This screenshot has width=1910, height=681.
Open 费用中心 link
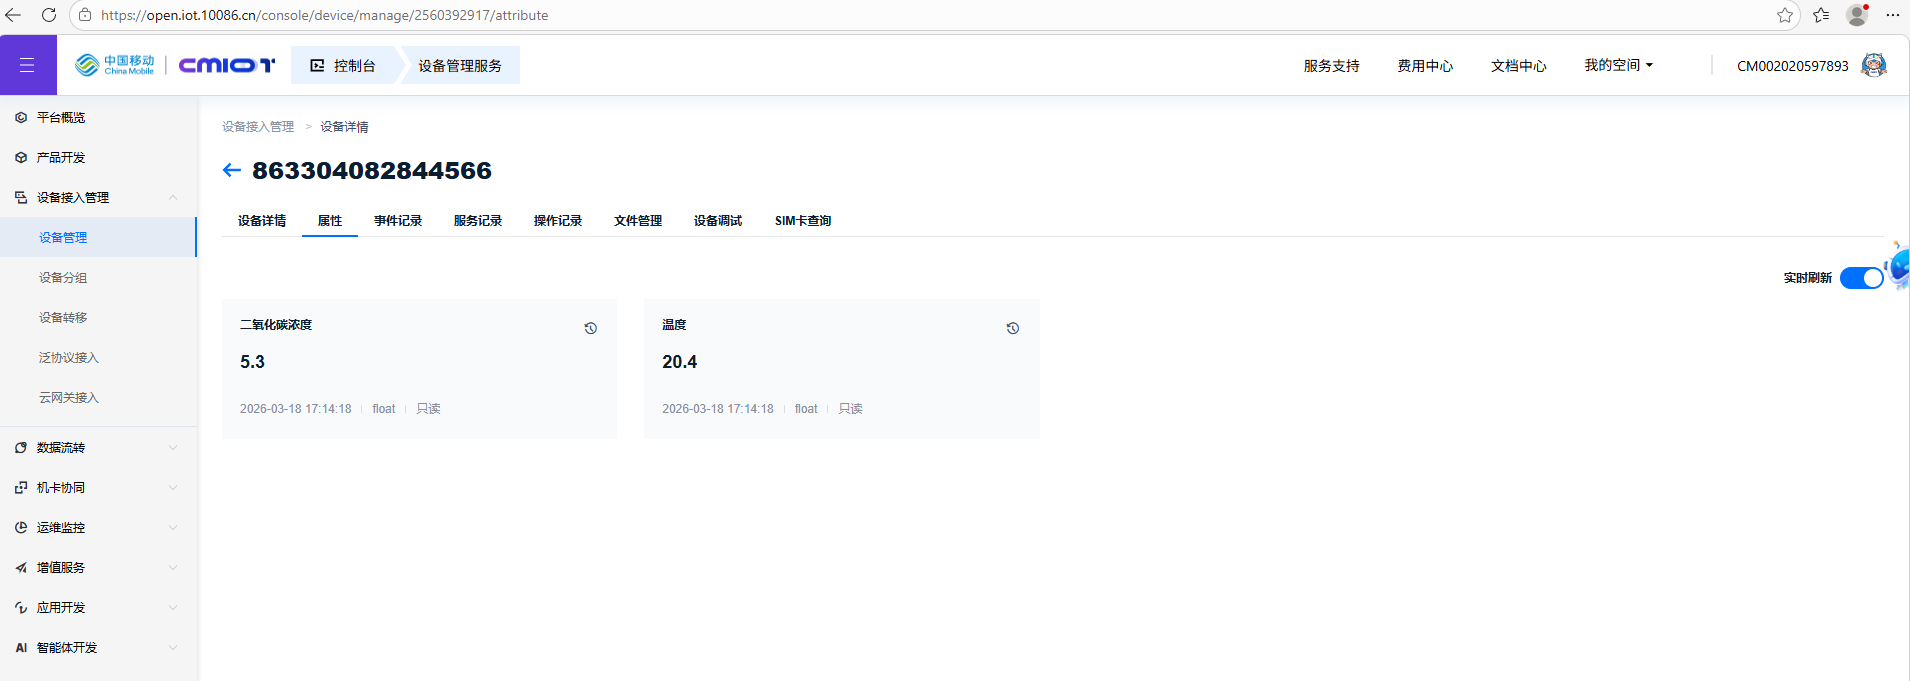tap(1425, 66)
